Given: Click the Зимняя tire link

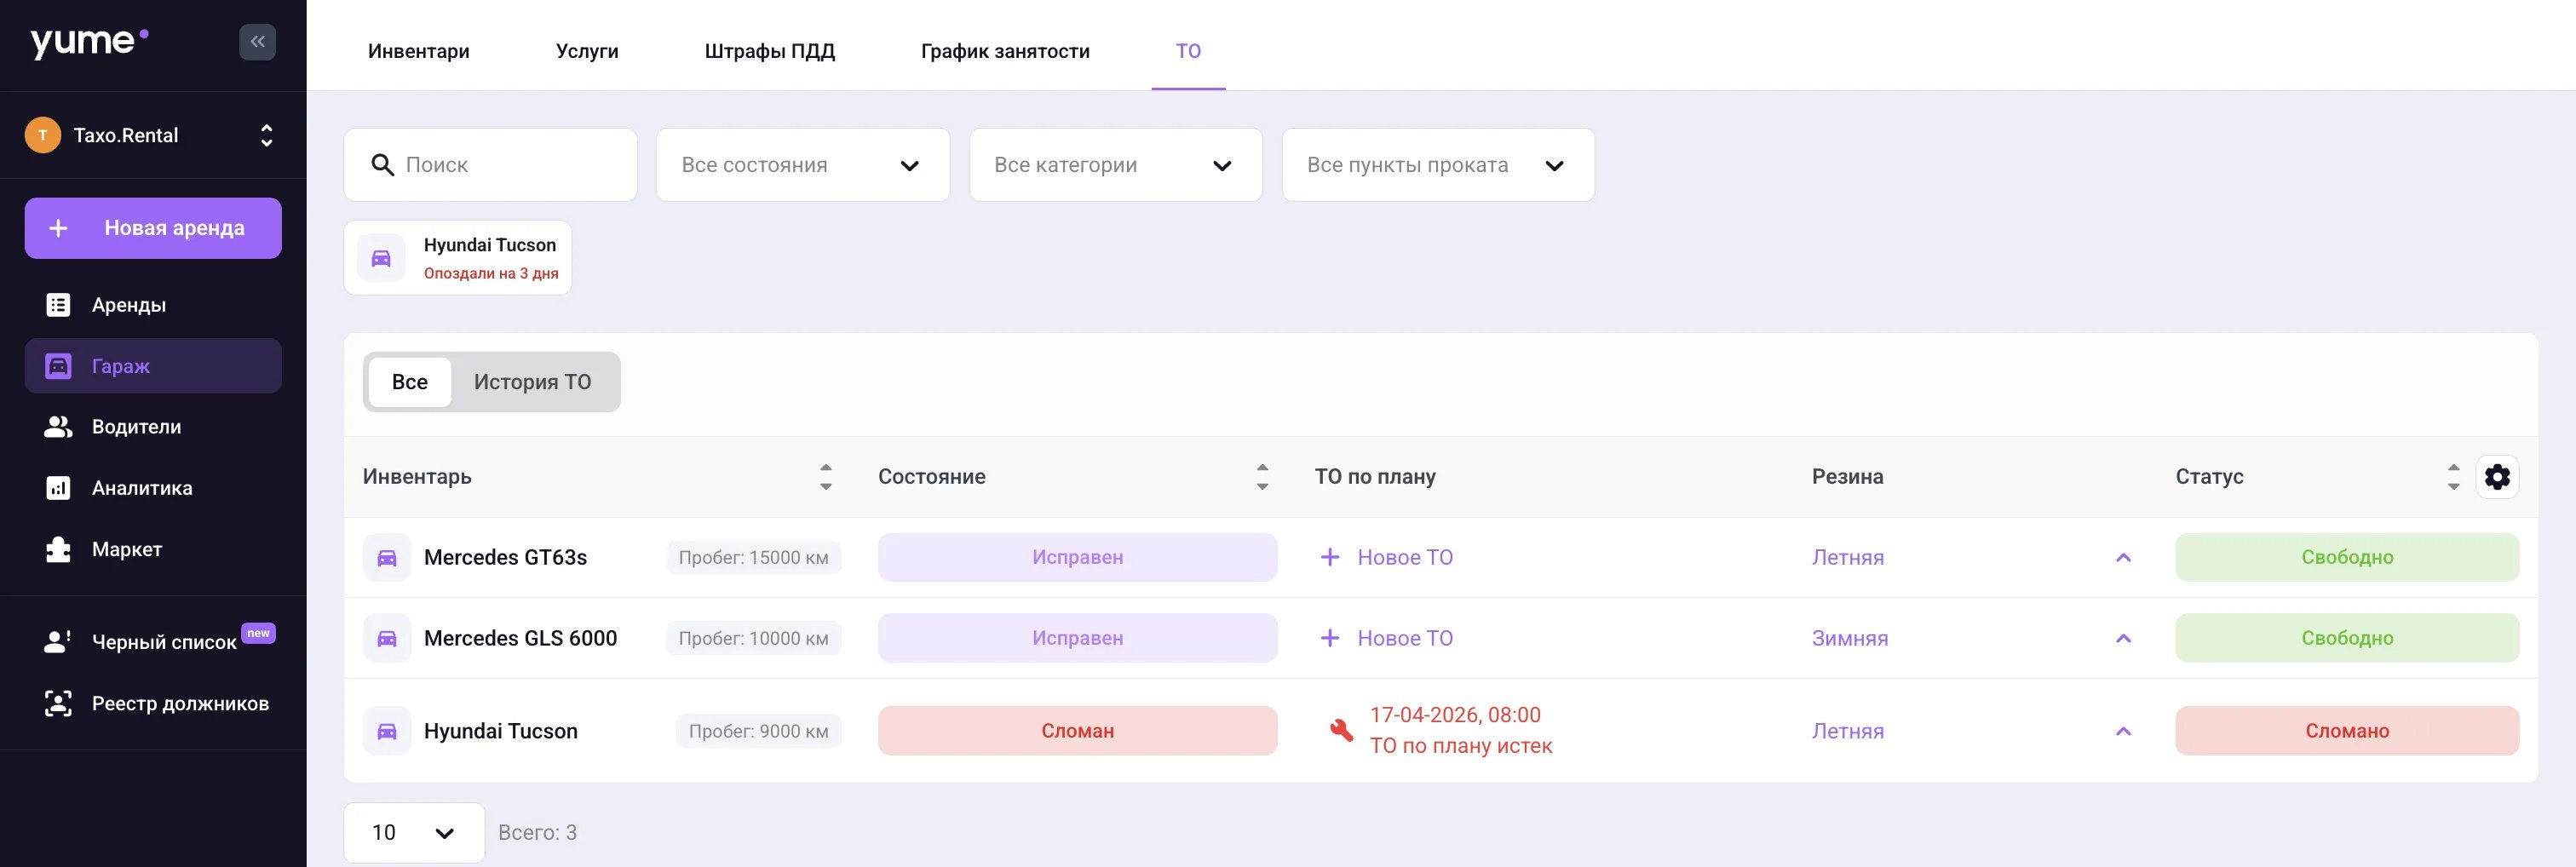Looking at the screenshot, I should tap(1850, 638).
